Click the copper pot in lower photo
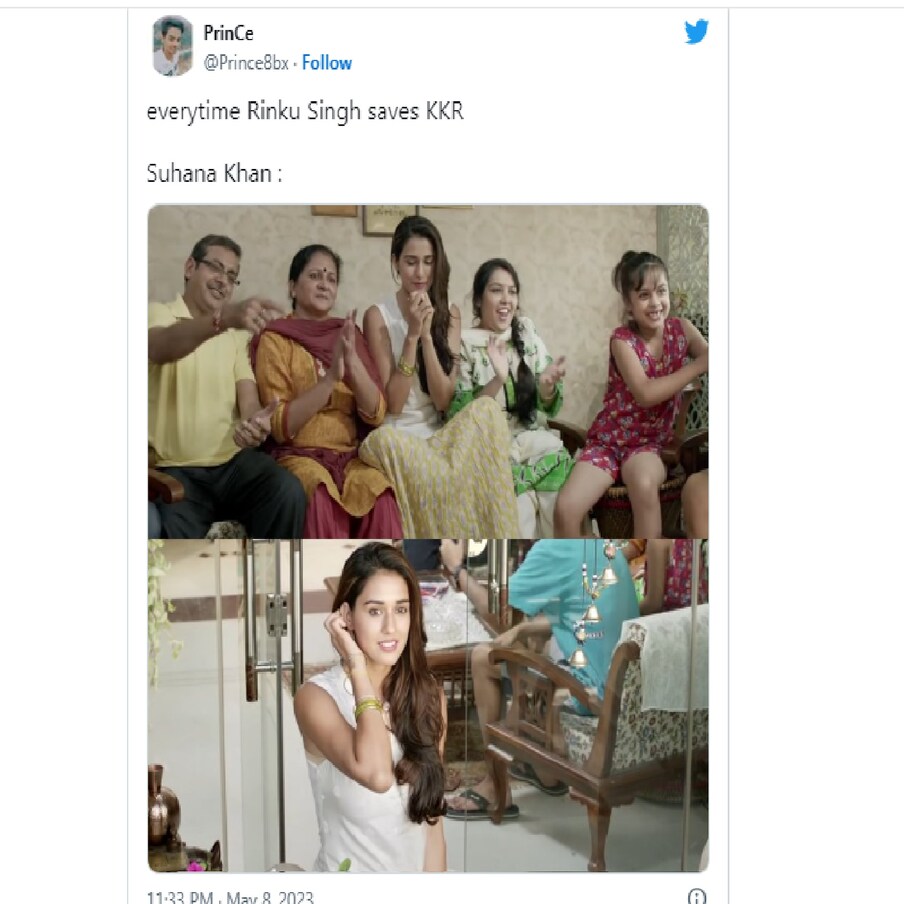The image size is (904, 904). (163, 807)
